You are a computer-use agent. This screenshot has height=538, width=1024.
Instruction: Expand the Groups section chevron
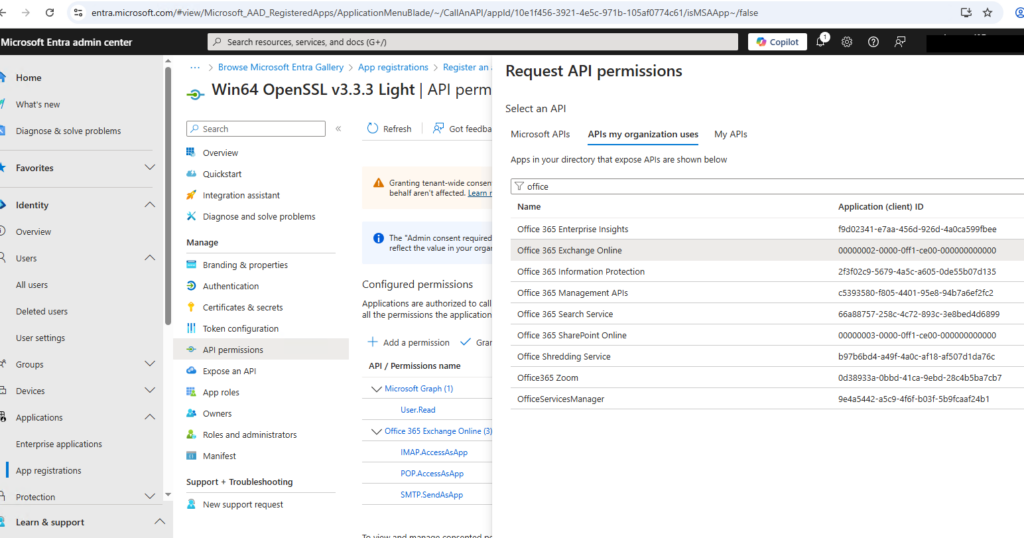point(150,364)
